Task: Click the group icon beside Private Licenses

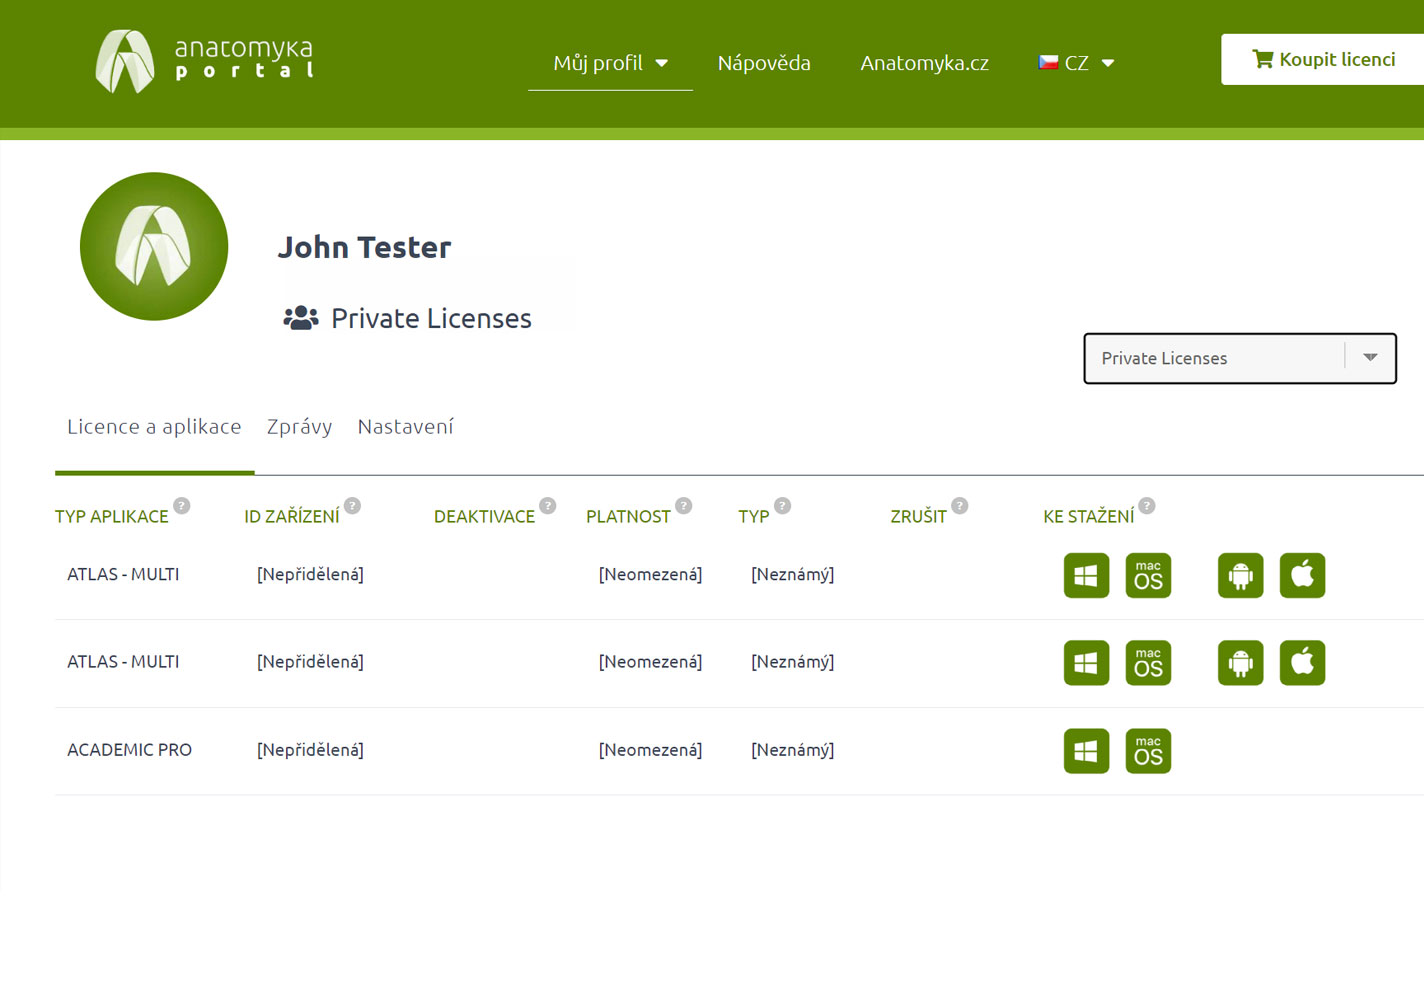Action: pos(301,318)
